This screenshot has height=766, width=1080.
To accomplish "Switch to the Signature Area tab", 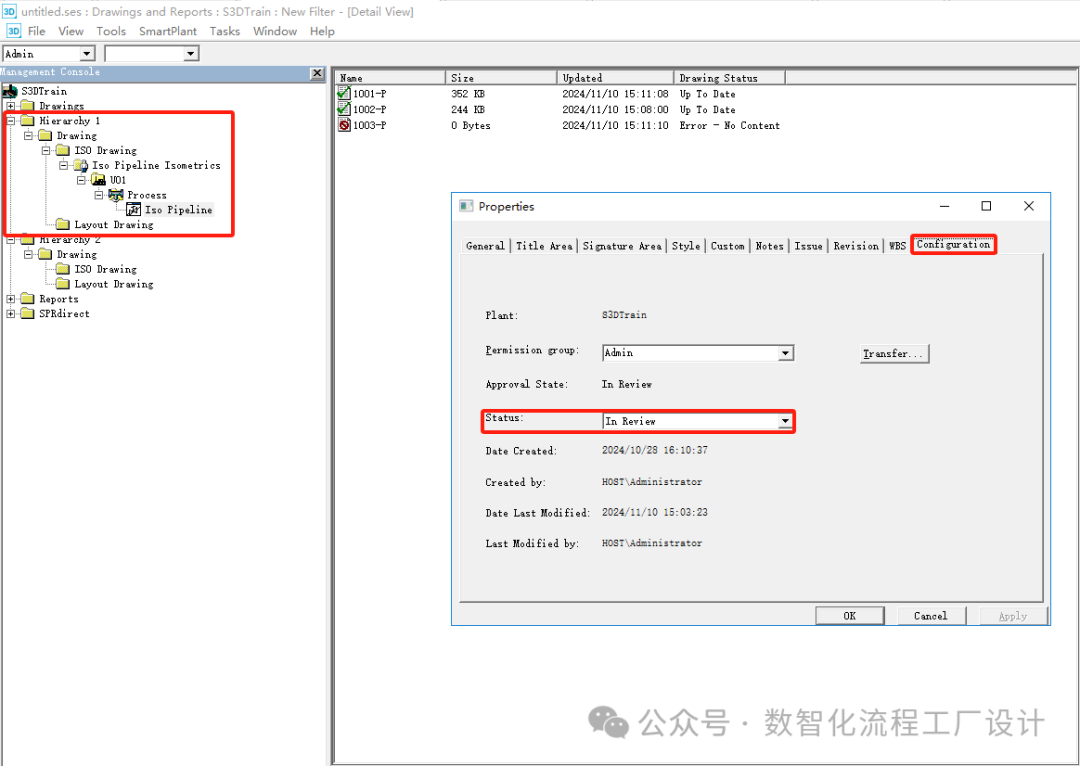I will [x=622, y=246].
